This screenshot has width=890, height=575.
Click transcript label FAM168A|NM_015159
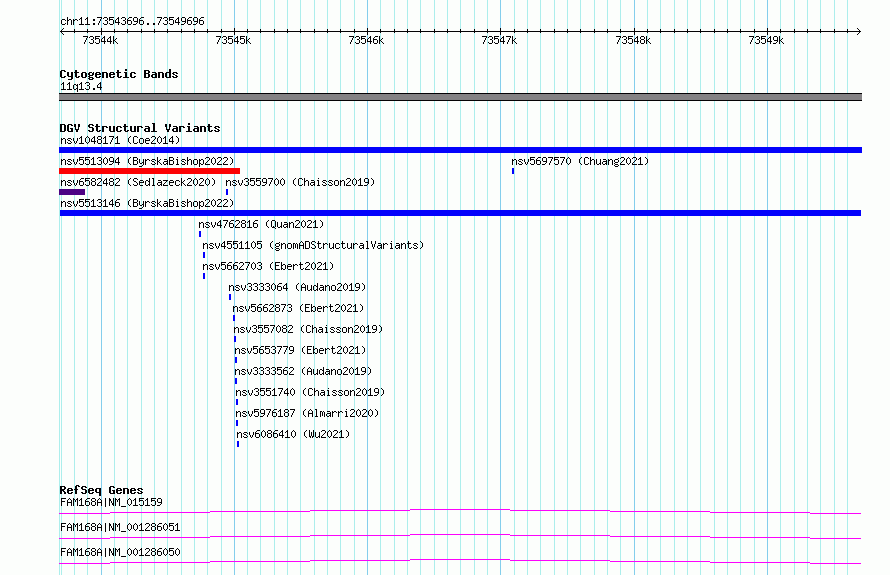click(x=111, y=502)
